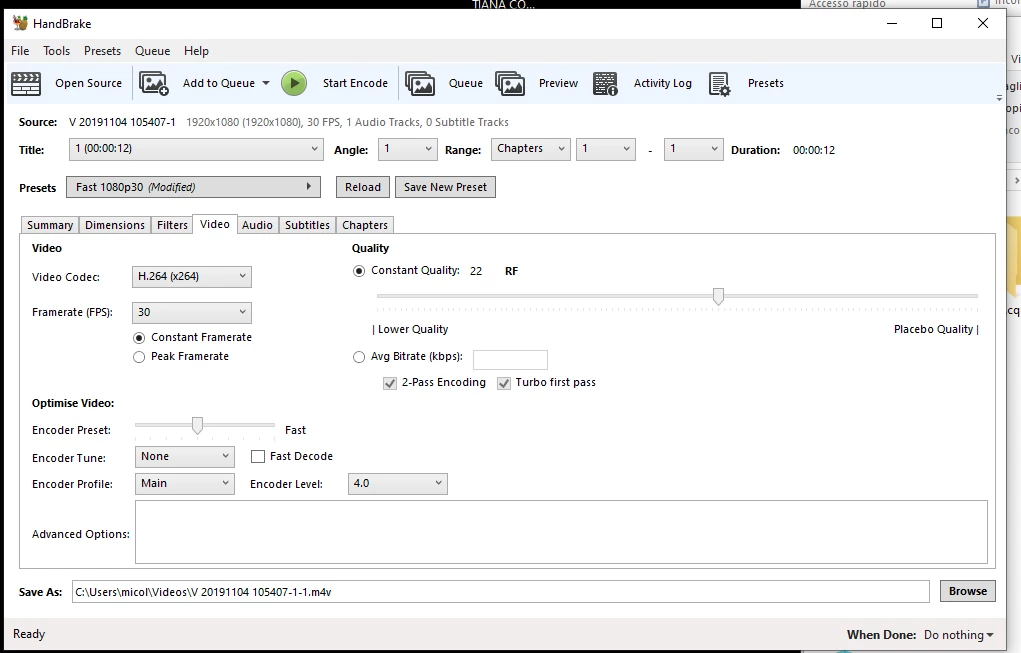1021x653 pixels.
Task: Switch to the Subtitles tab
Action: [307, 225]
